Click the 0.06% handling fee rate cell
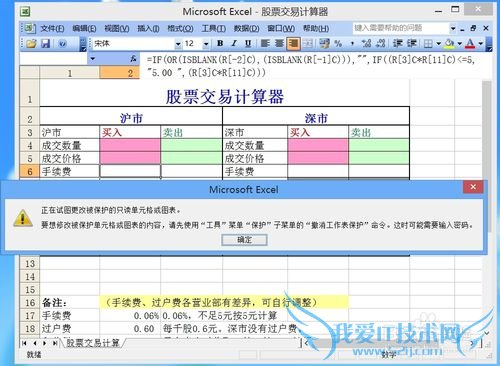The height and width of the screenshot is (366, 500). (130, 316)
